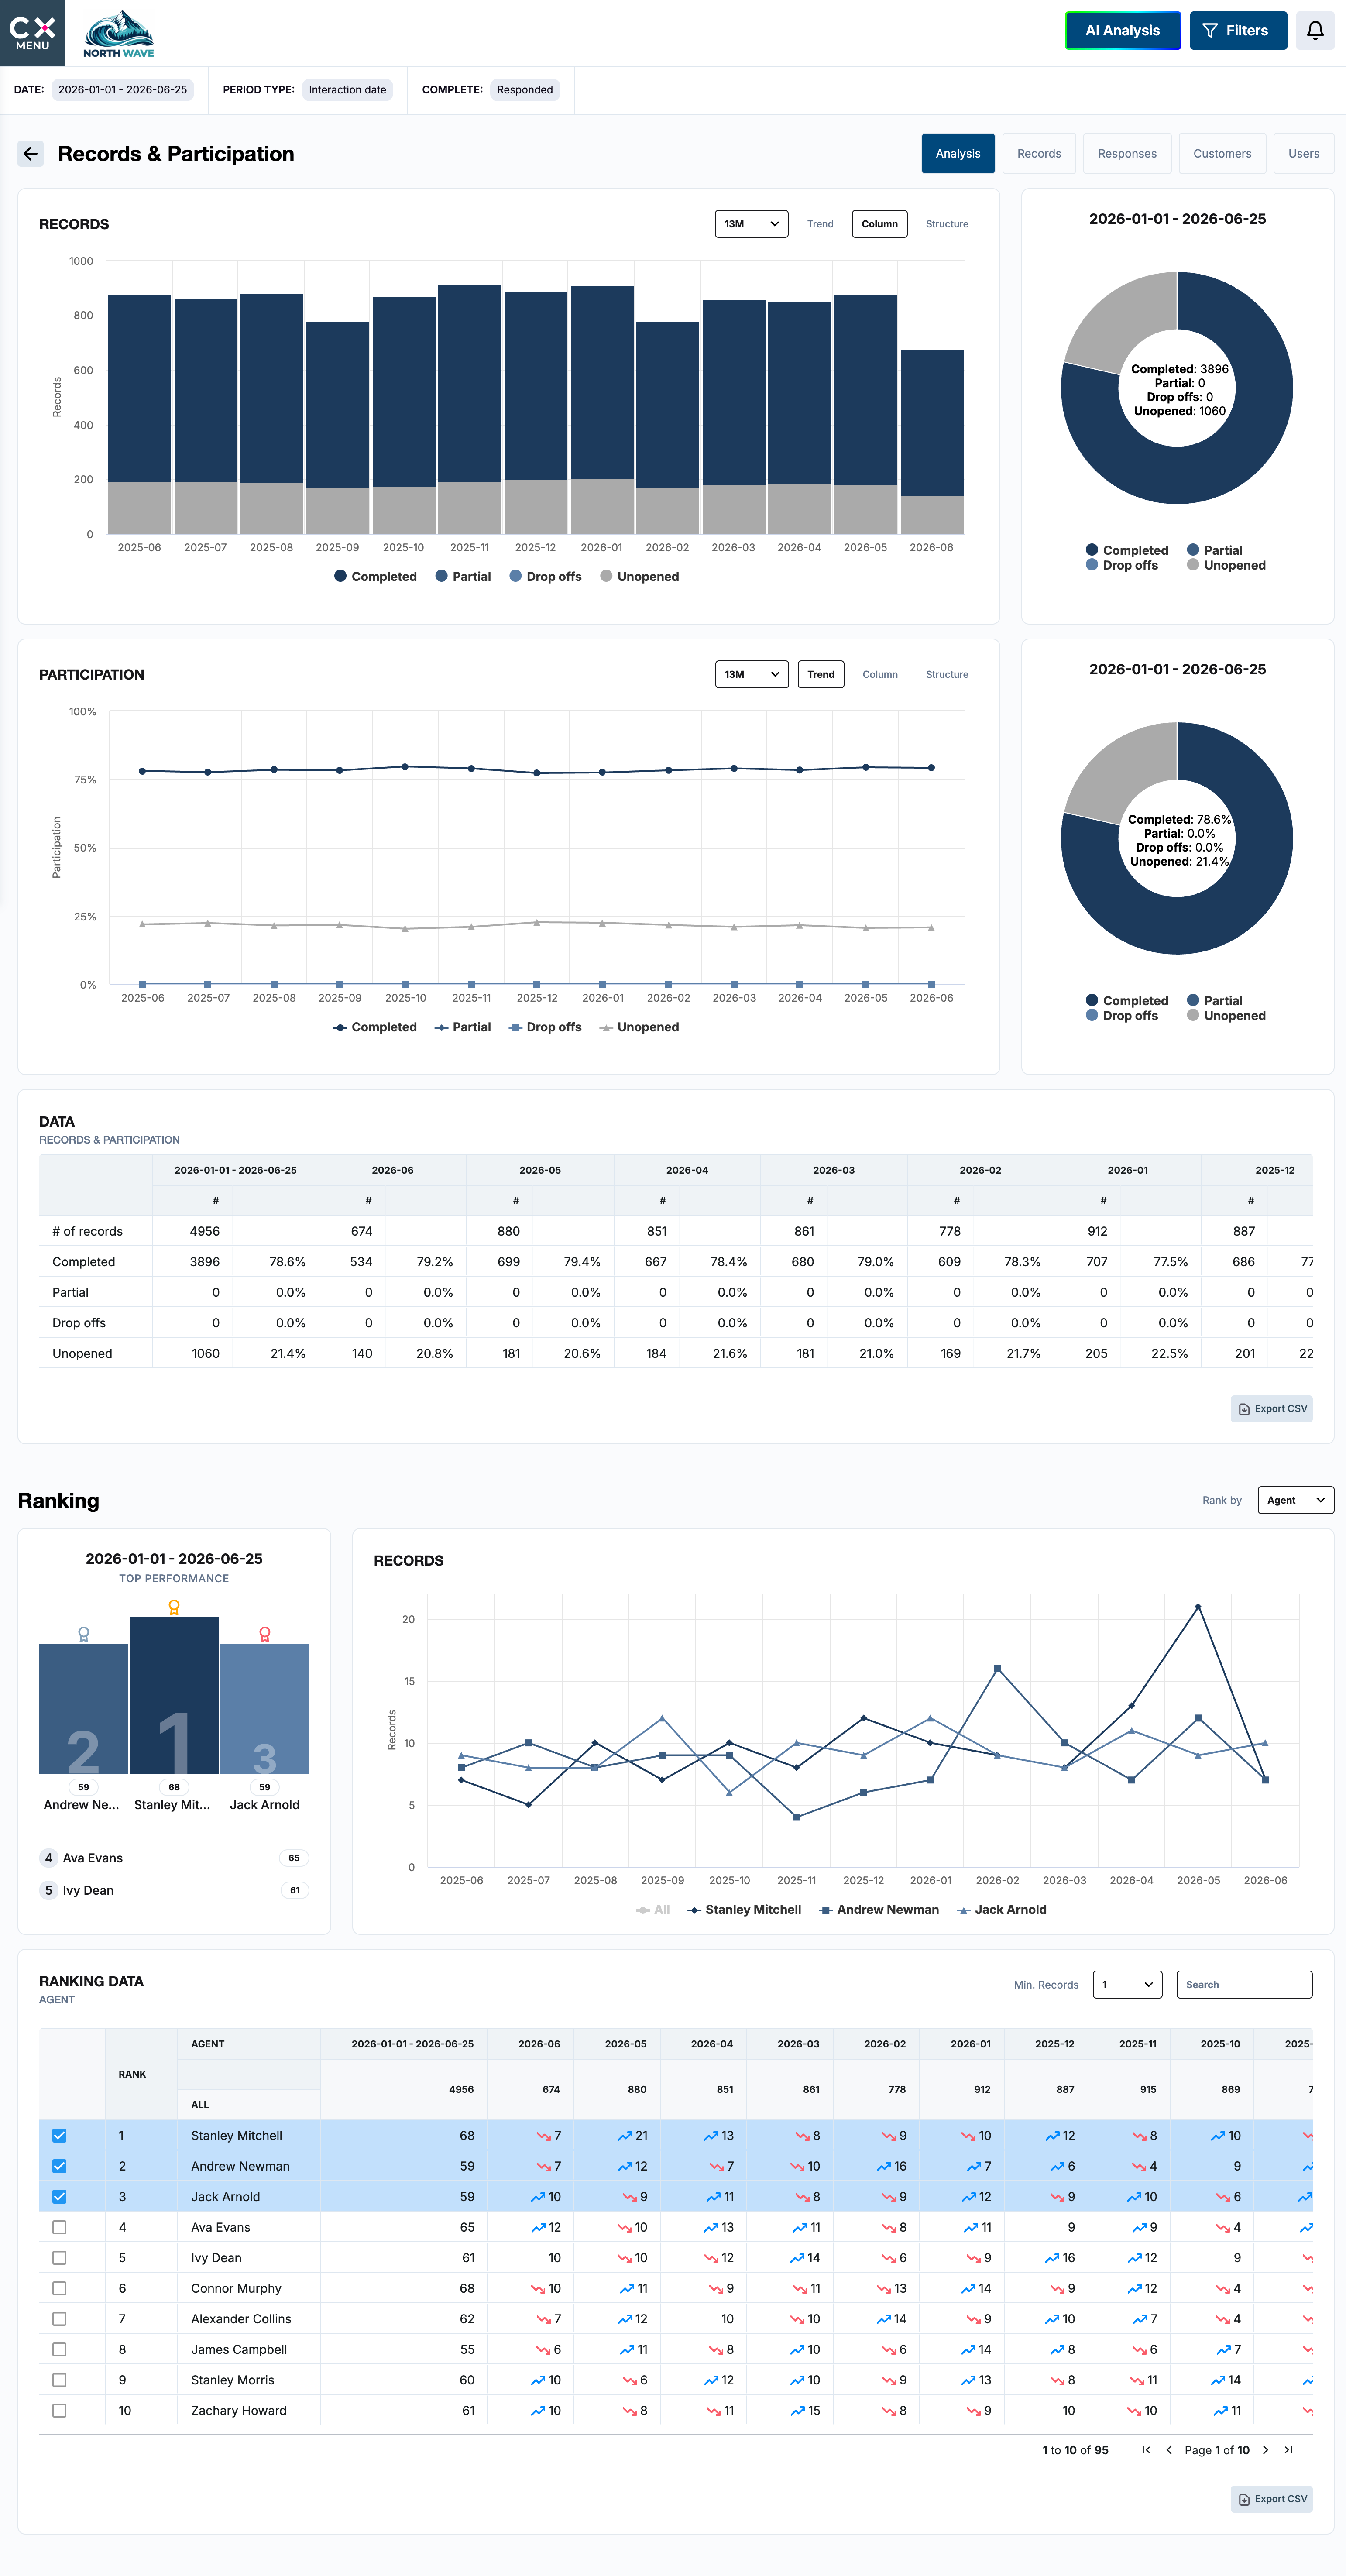Select Ivy Dean in top performance list

click(174, 1890)
